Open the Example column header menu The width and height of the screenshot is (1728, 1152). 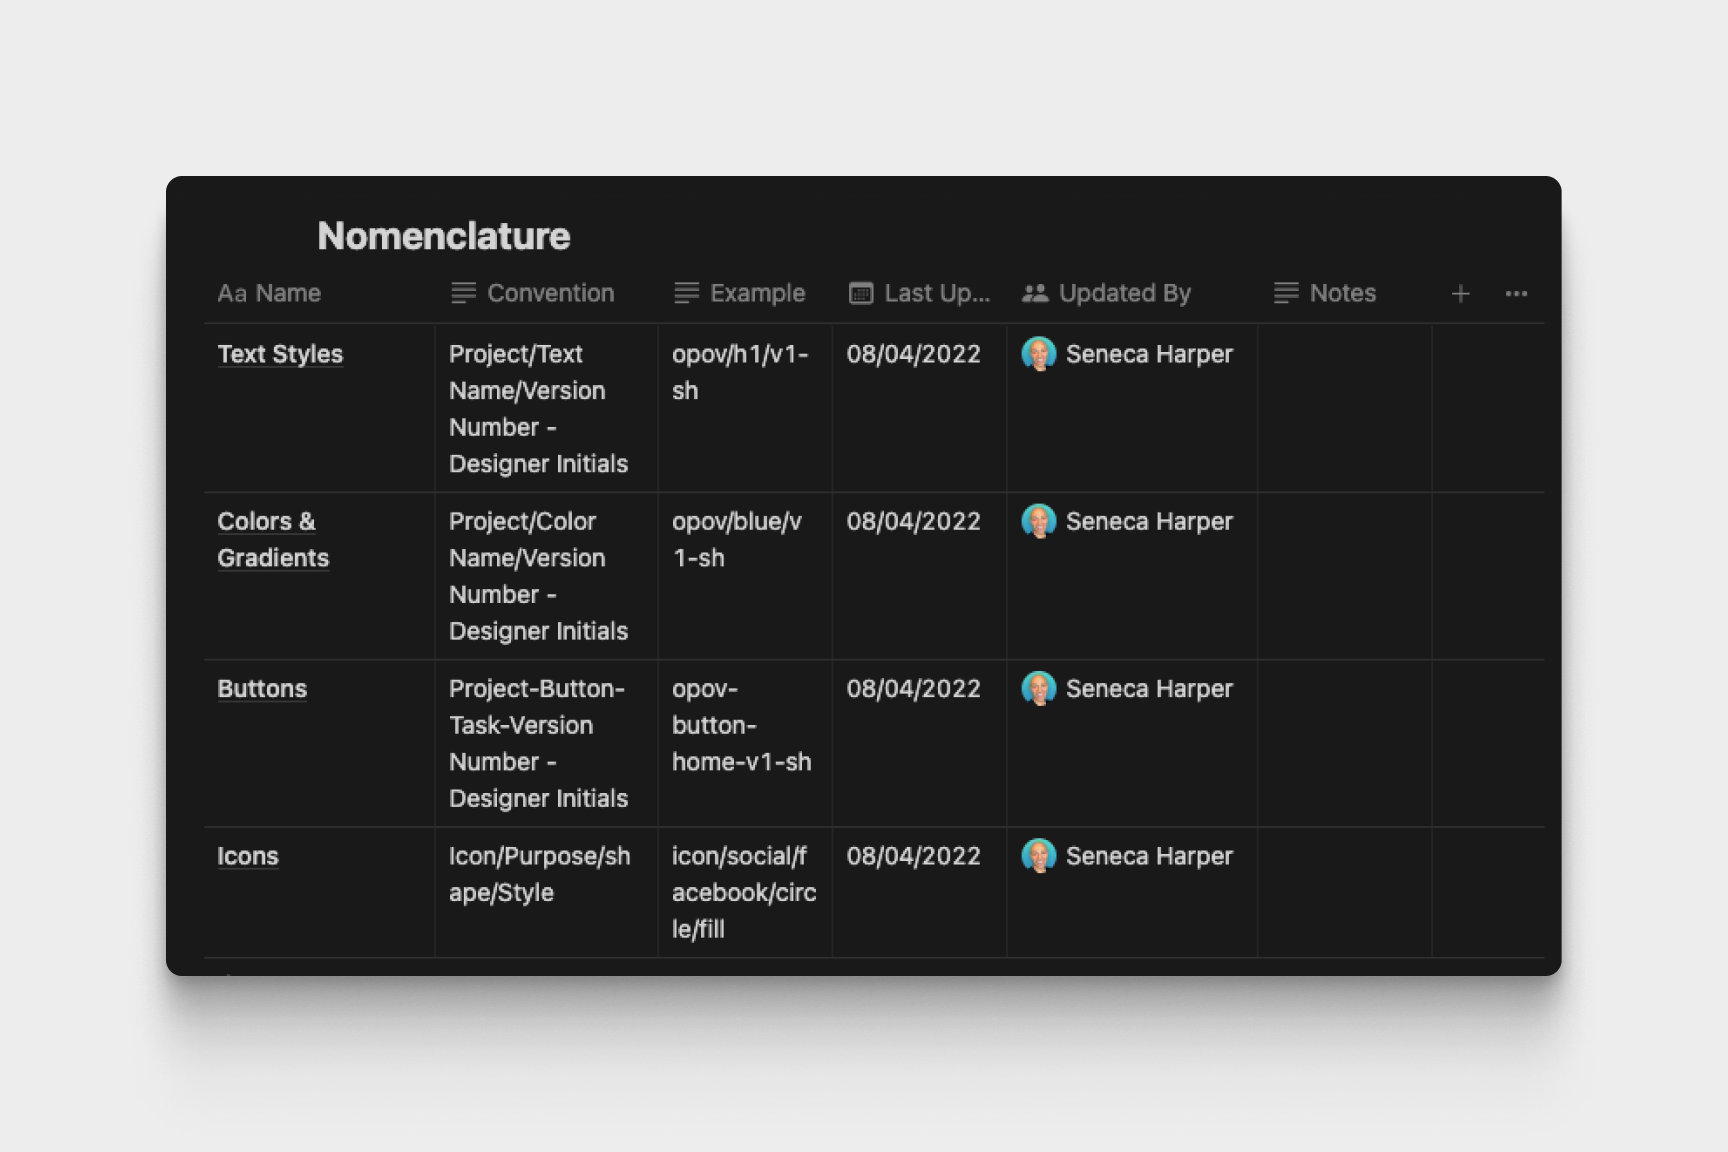click(757, 293)
